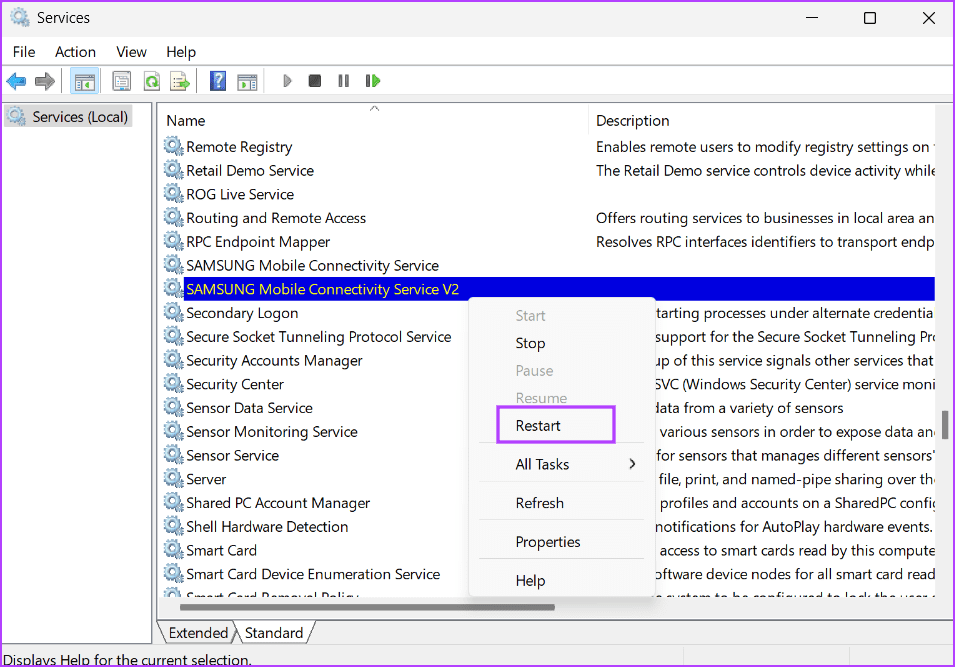The width and height of the screenshot is (955, 667).
Task: Open the View menu
Action: tap(131, 52)
